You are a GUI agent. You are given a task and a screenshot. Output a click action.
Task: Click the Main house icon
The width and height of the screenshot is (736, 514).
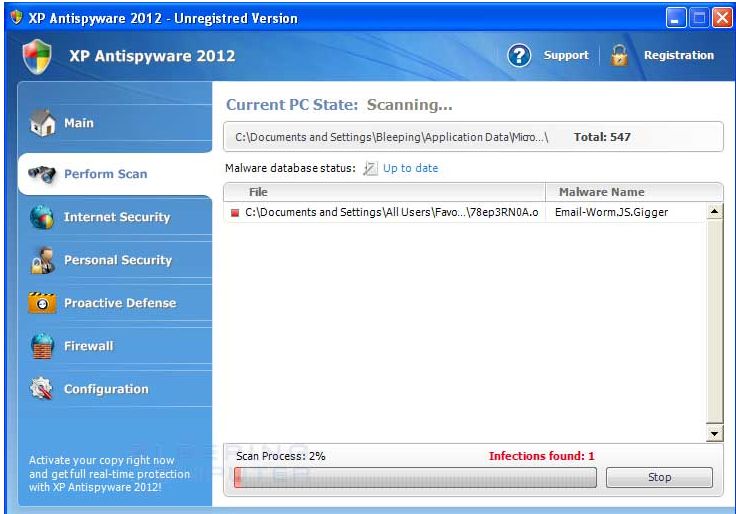pos(43,123)
